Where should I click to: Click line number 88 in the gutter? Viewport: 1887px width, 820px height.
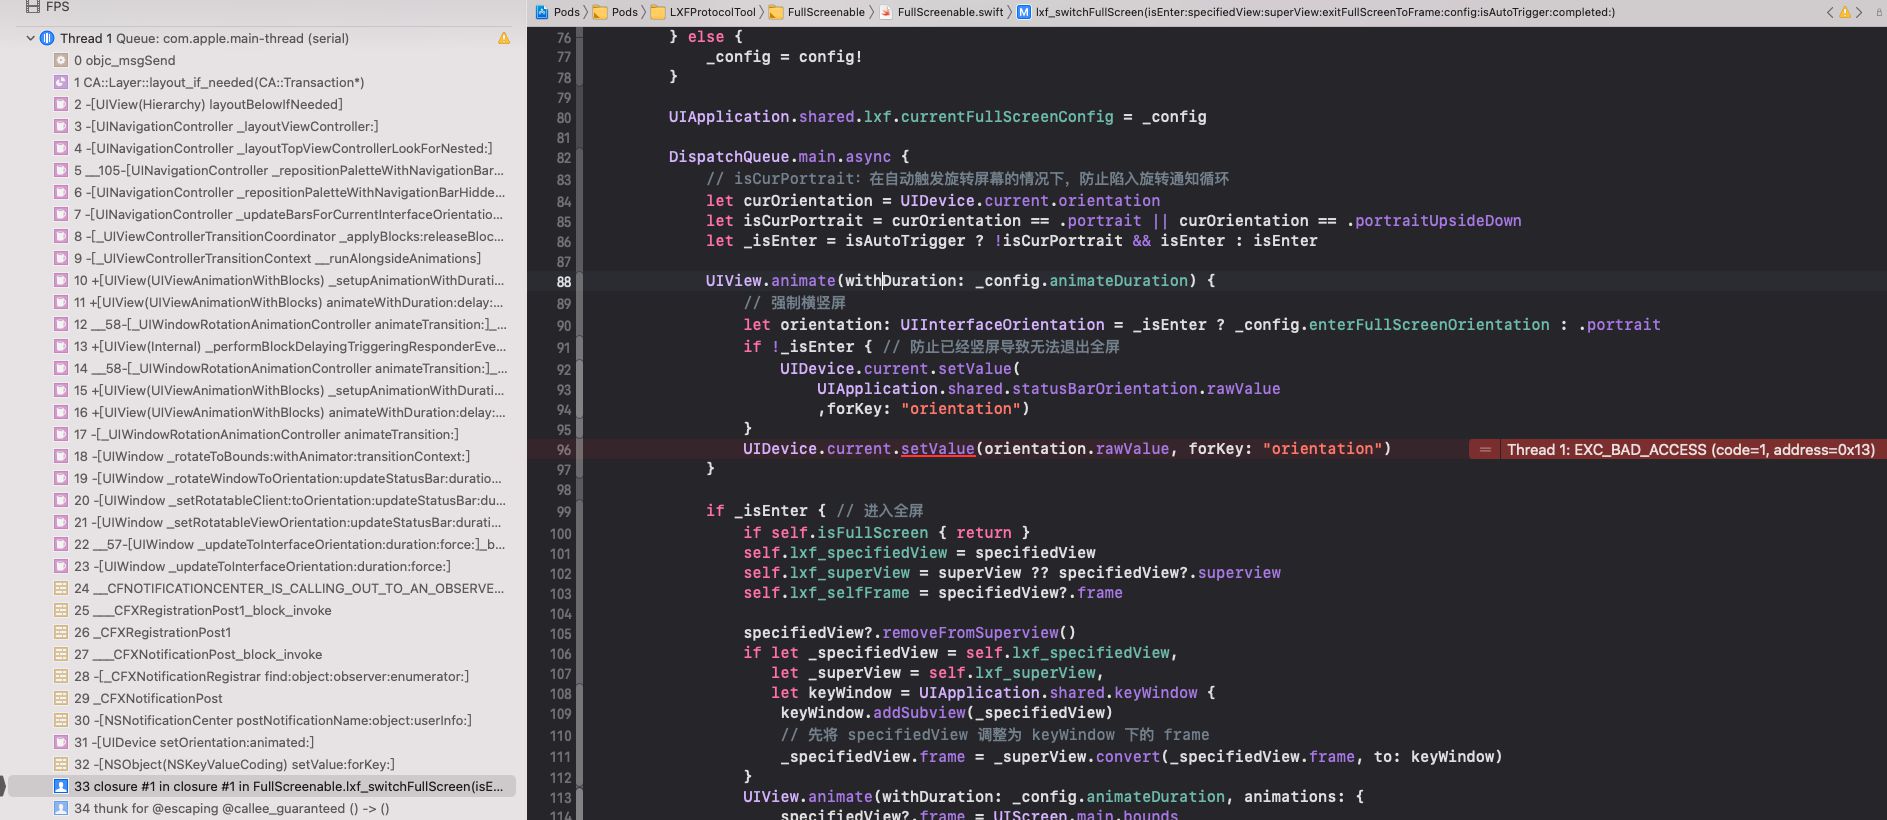coord(564,281)
